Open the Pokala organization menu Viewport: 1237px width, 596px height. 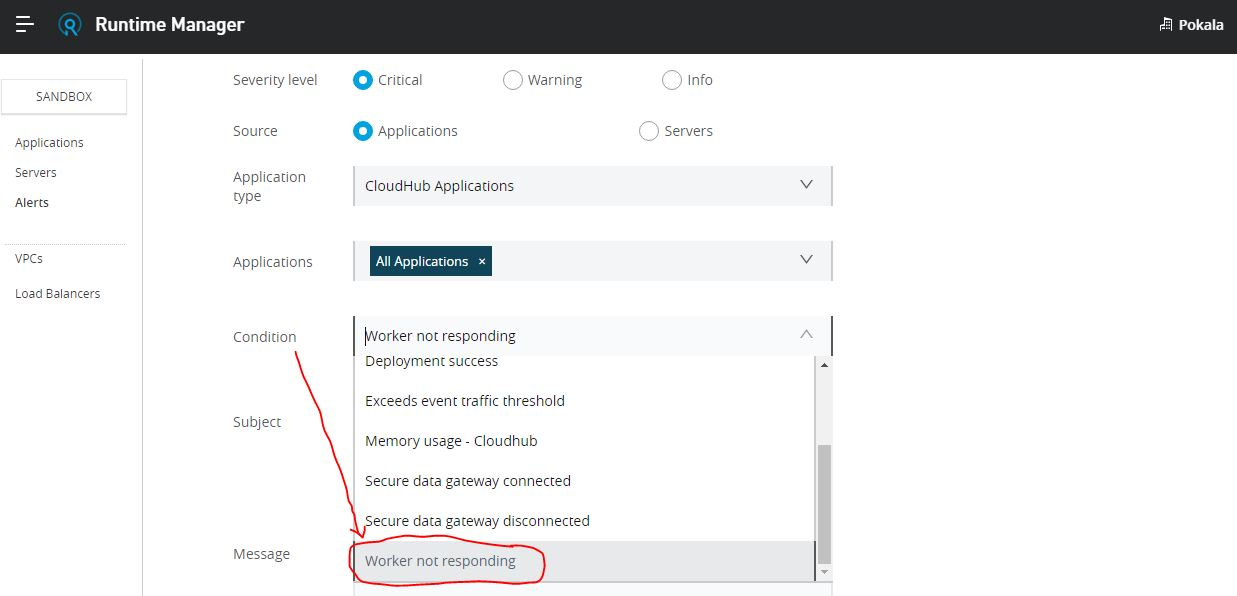pyautogui.click(x=1191, y=25)
